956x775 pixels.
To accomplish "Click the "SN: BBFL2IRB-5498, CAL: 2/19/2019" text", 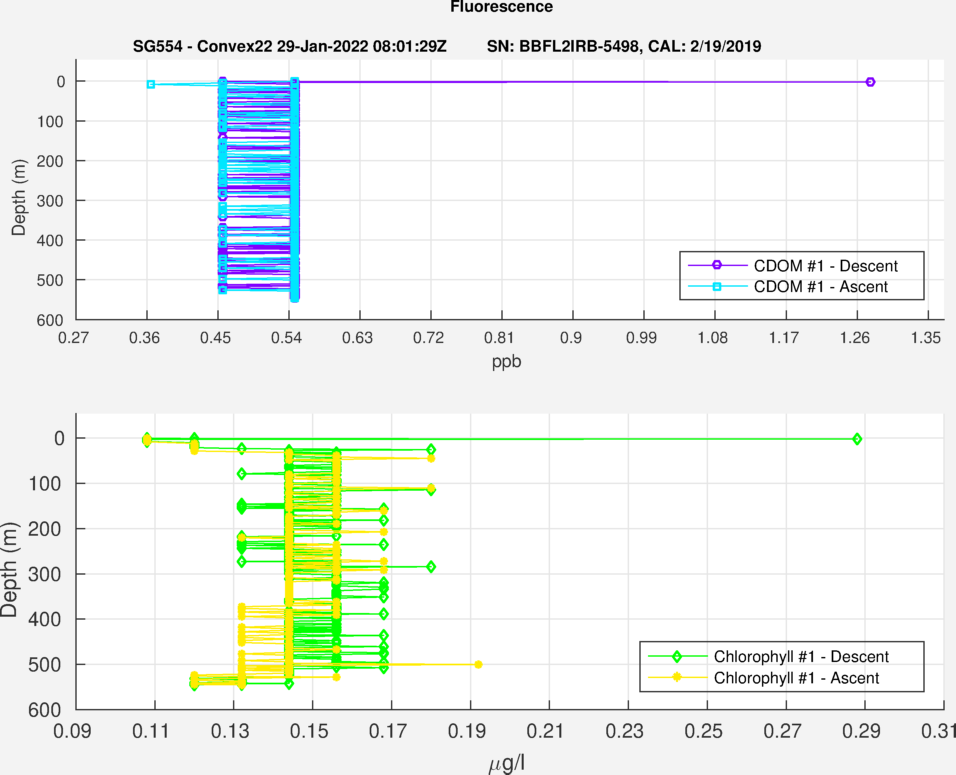I will (624, 46).
